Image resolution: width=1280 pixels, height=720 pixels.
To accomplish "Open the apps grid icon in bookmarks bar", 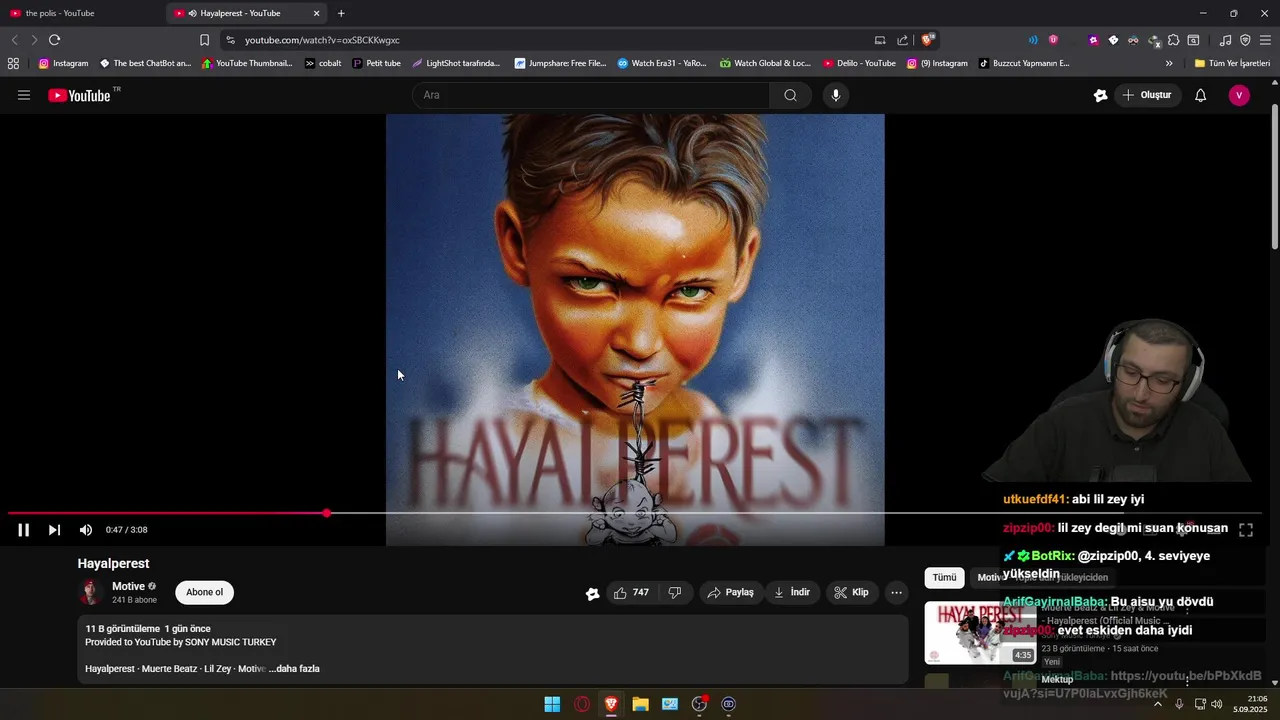I will point(13,63).
